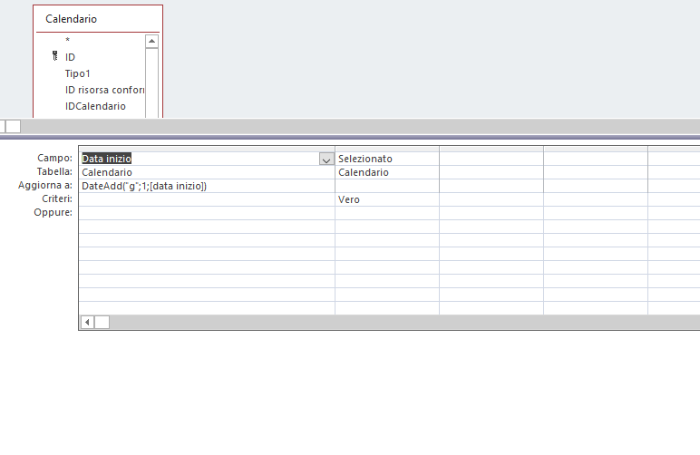Click the Data inizio field cell

(x=198, y=159)
